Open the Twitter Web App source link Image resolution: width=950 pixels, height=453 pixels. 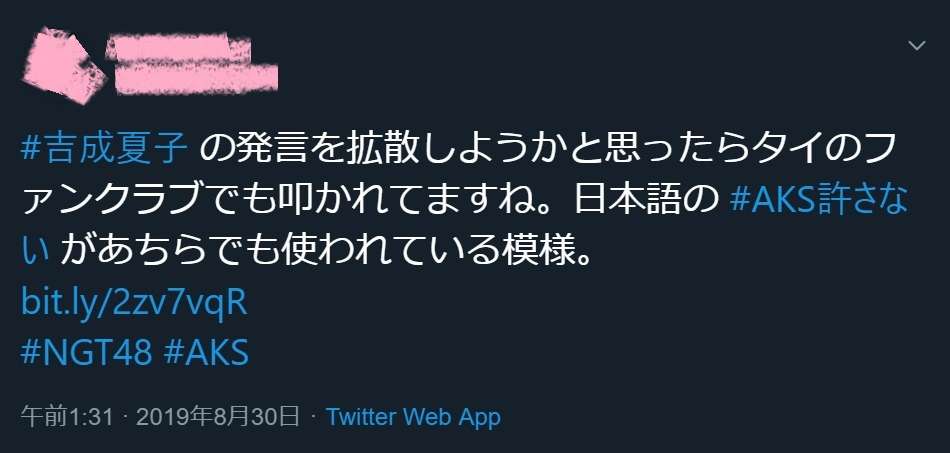pos(413,417)
